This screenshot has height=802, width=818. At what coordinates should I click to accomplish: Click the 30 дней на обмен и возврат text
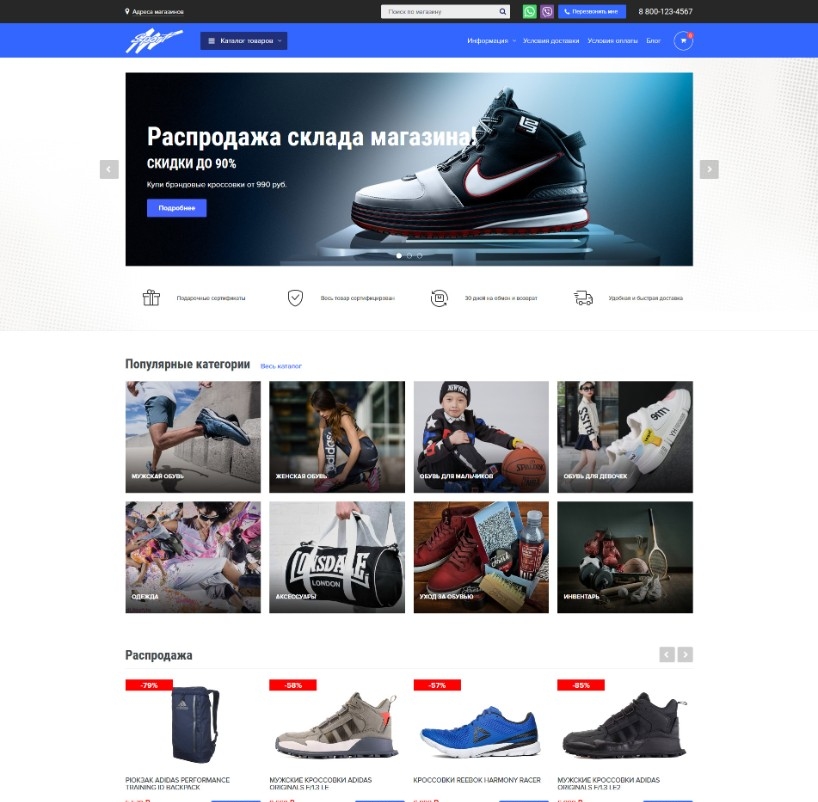[x=501, y=298]
